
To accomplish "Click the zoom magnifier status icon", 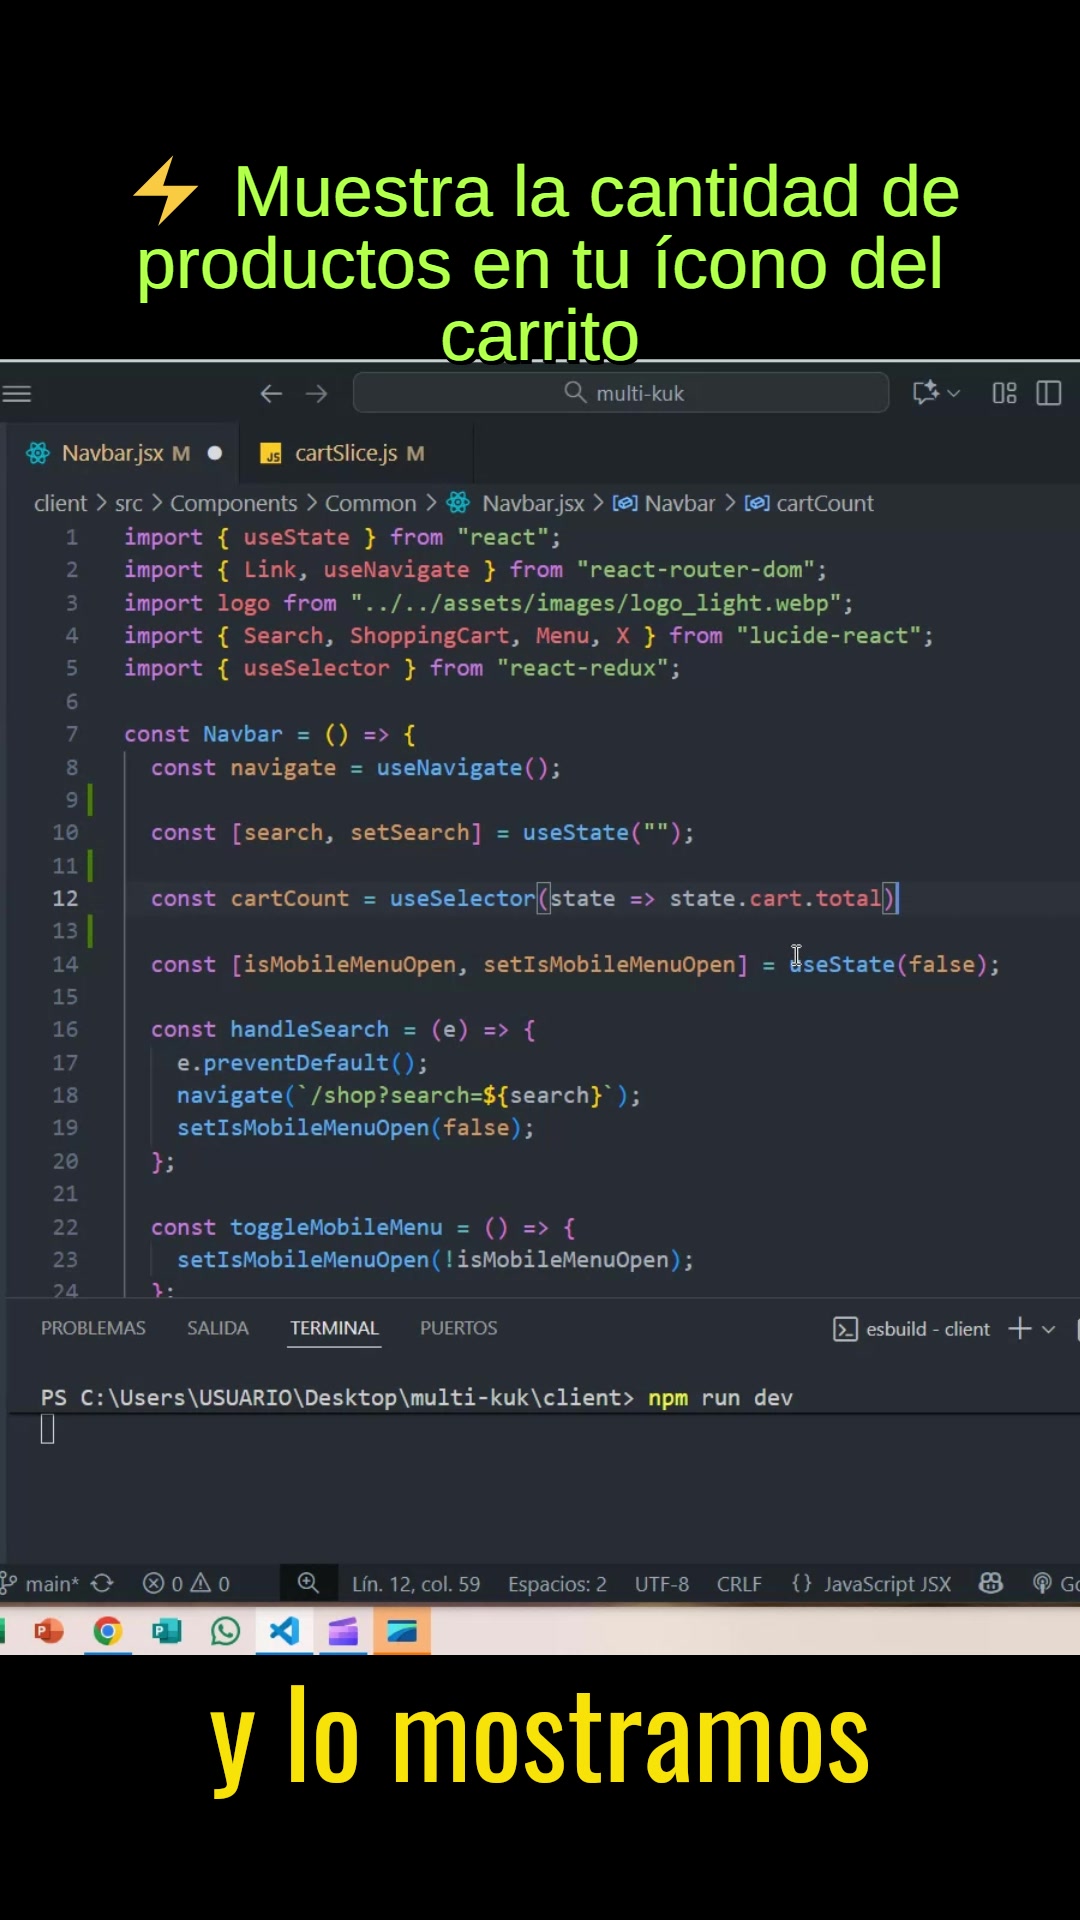I will [308, 1582].
